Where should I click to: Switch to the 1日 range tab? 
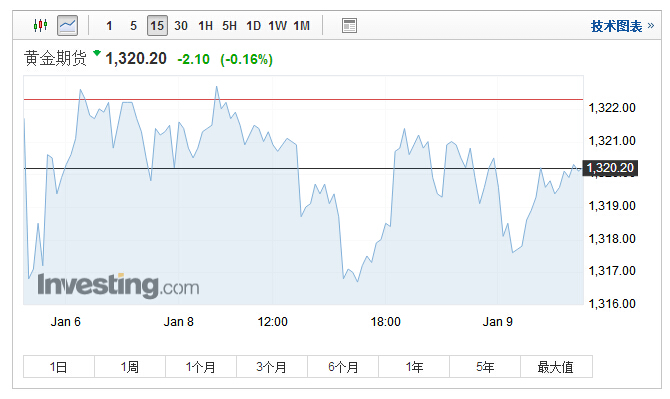coord(59,367)
